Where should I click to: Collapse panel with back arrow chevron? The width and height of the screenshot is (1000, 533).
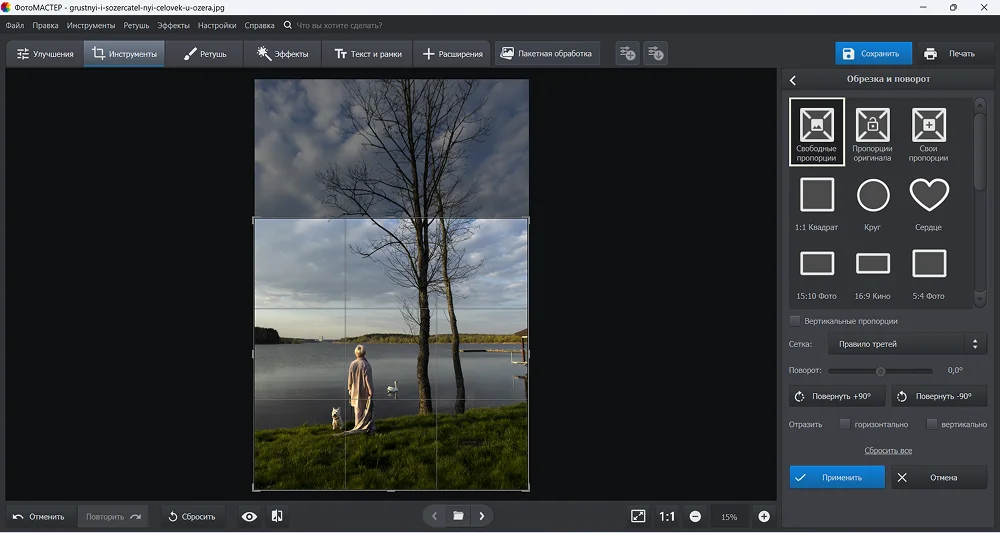(793, 80)
